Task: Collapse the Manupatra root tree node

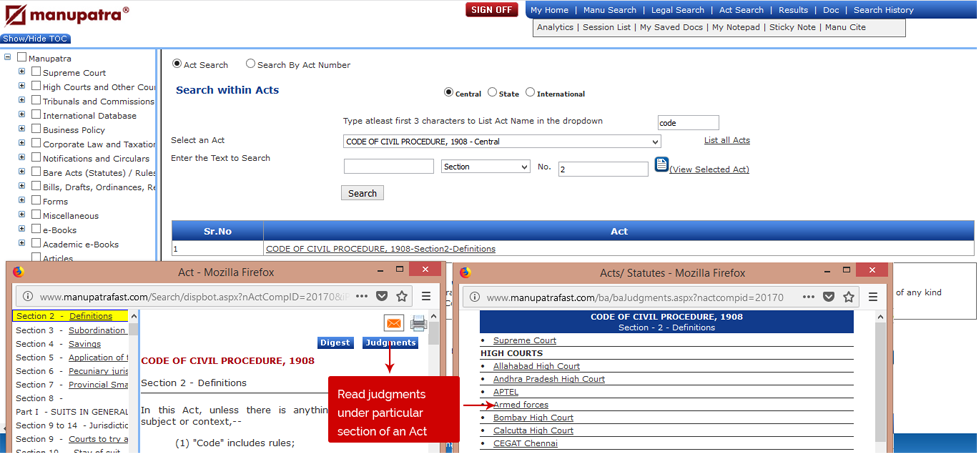Action: coord(7,57)
